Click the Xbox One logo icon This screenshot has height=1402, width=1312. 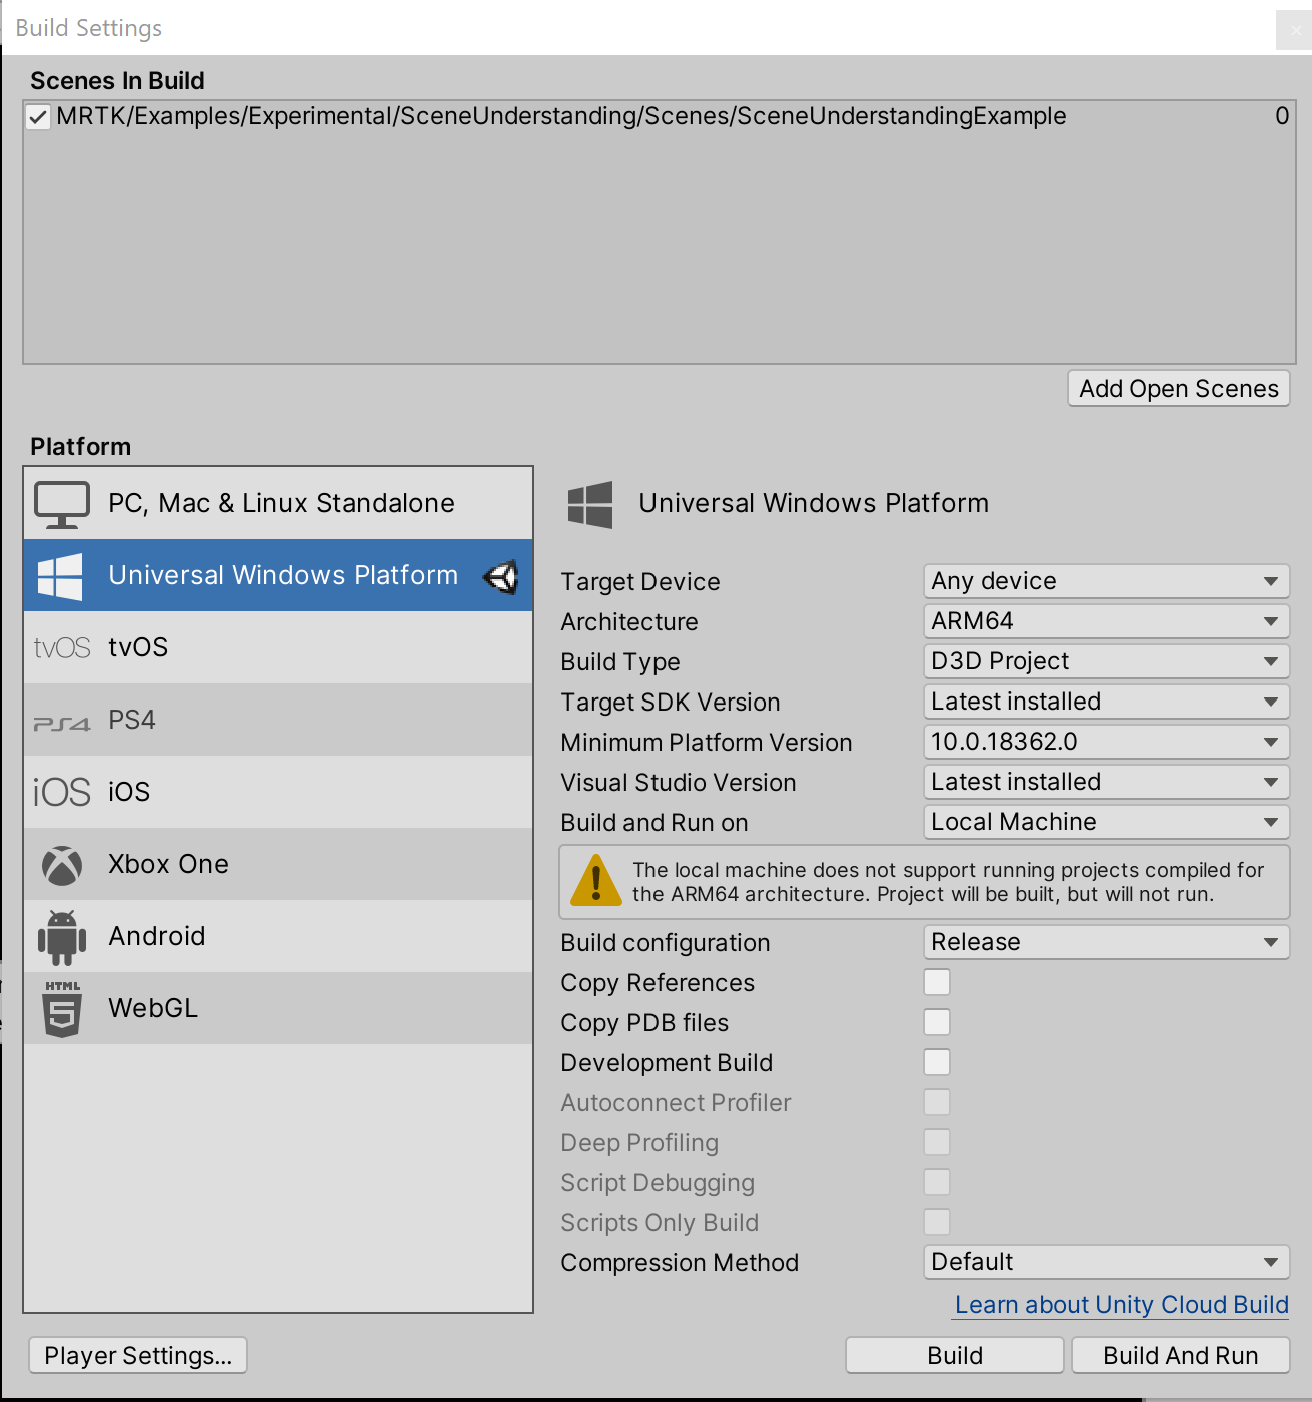coord(62,865)
